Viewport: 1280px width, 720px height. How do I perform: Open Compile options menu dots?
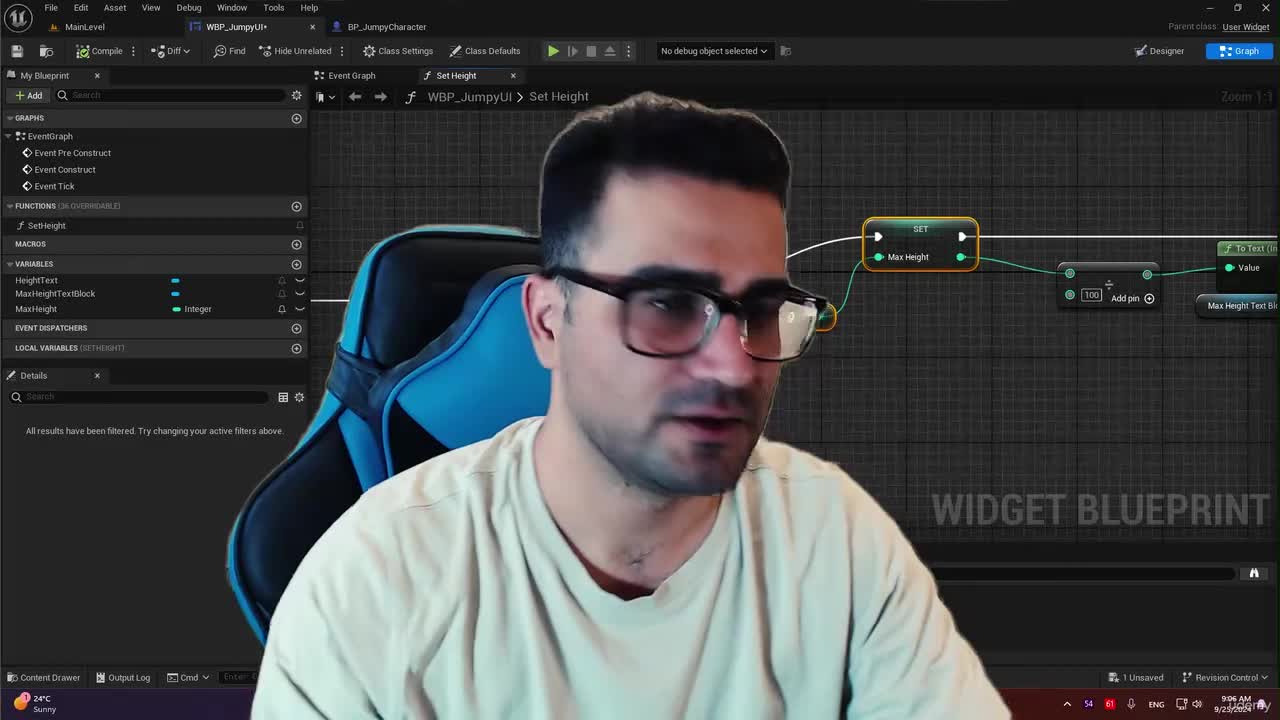(133, 51)
